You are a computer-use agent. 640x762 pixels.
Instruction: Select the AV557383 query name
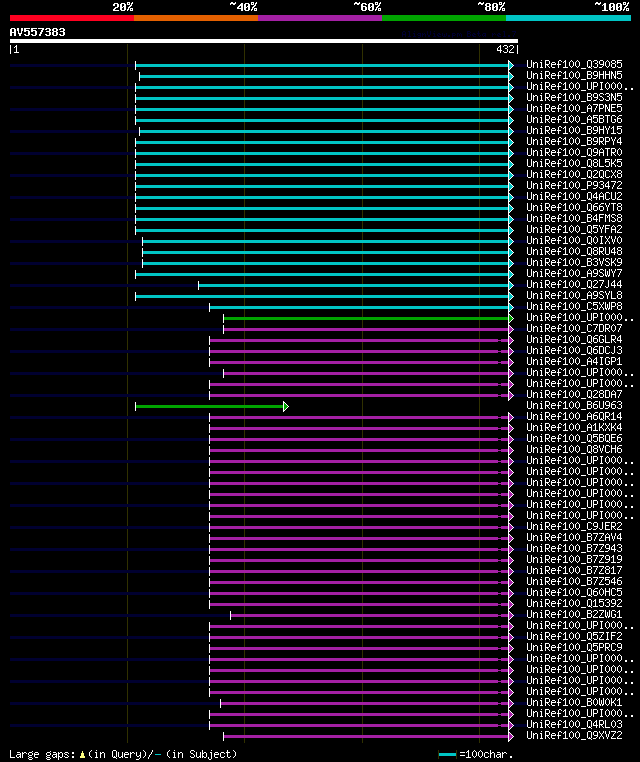pos(37,32)
